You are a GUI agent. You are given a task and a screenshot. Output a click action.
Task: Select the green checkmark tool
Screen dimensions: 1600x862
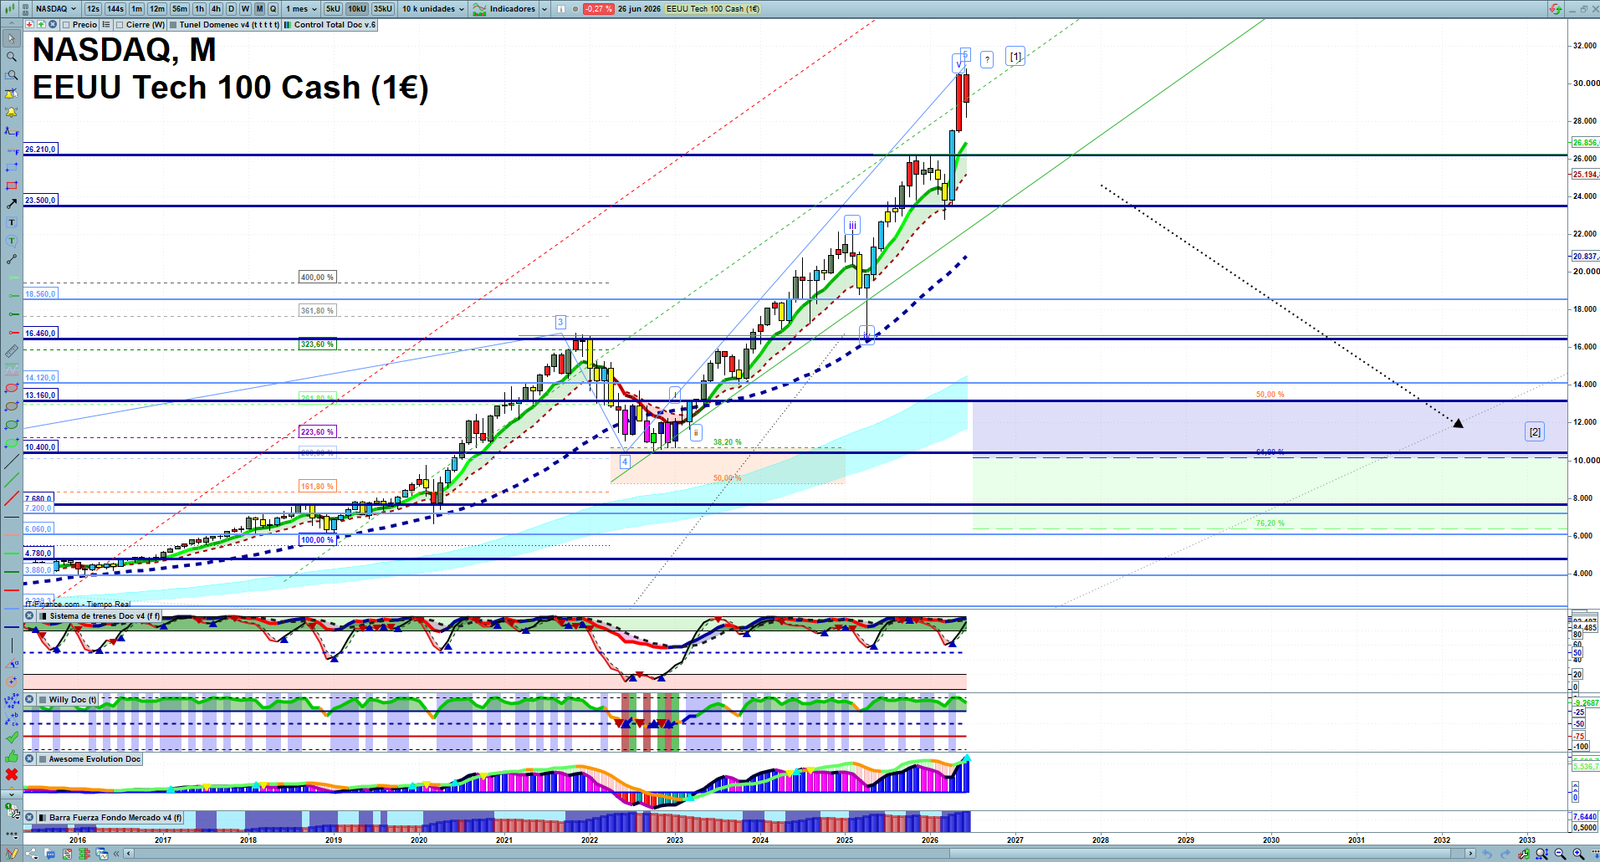coord(12,738)
